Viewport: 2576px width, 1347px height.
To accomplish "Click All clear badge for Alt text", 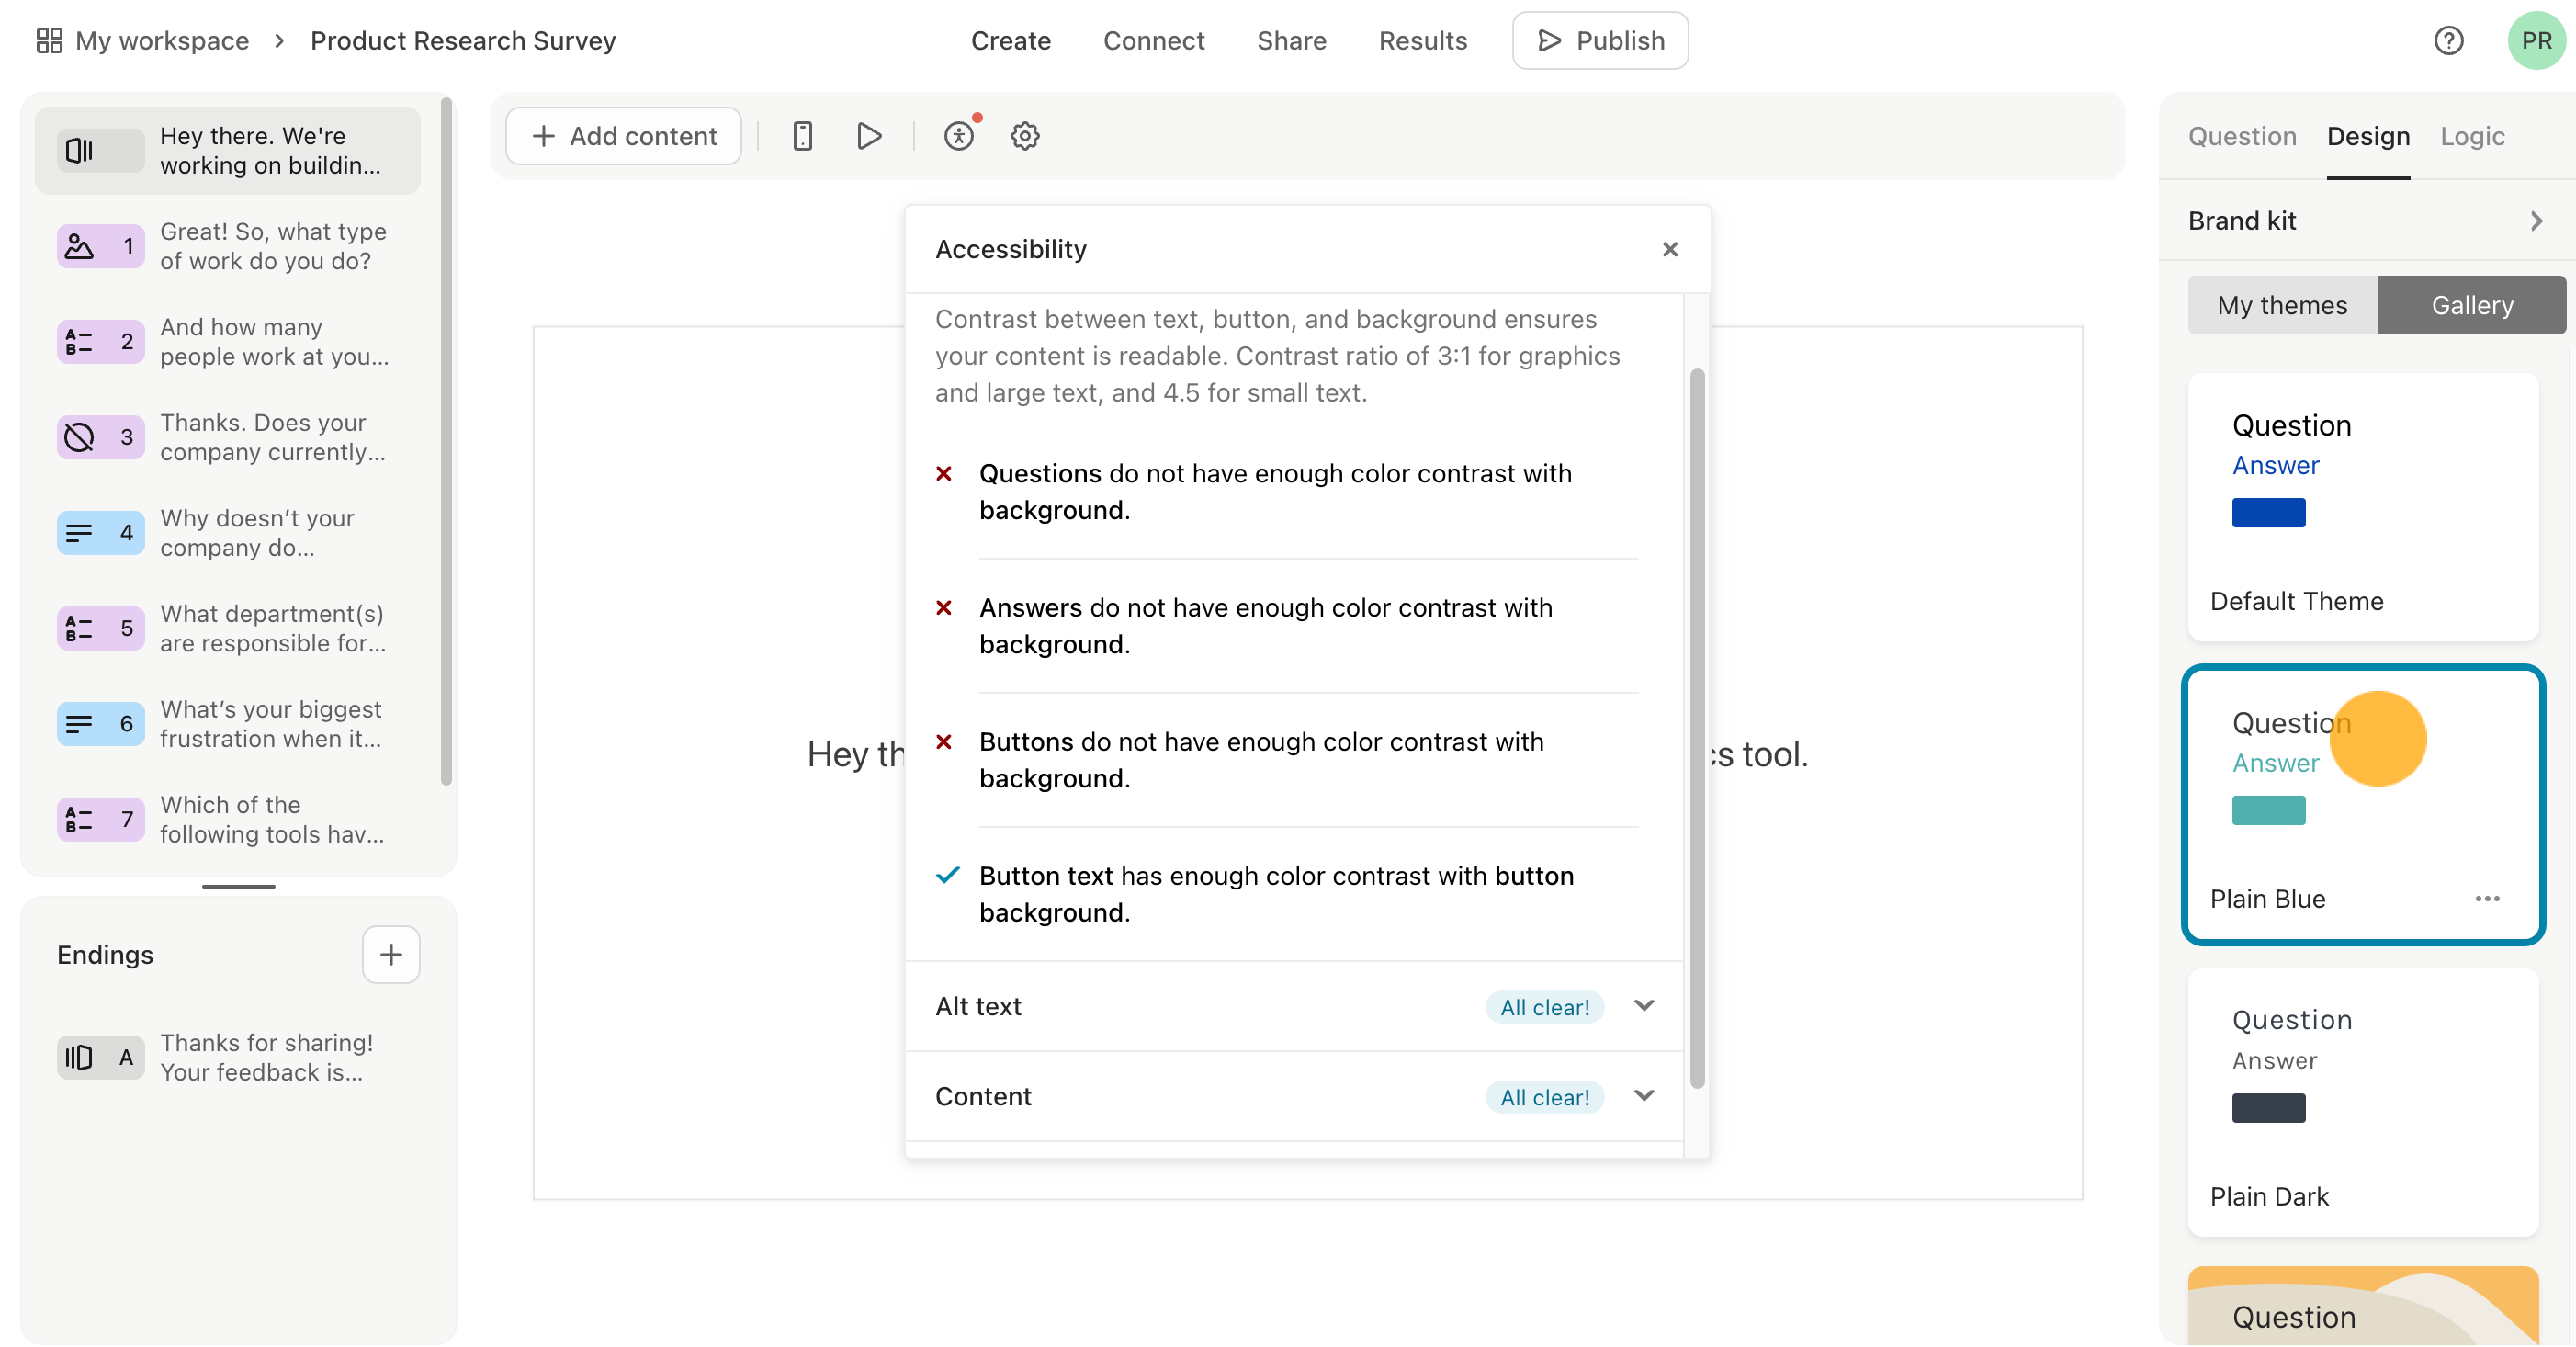I will (x=1544, y=1007).
